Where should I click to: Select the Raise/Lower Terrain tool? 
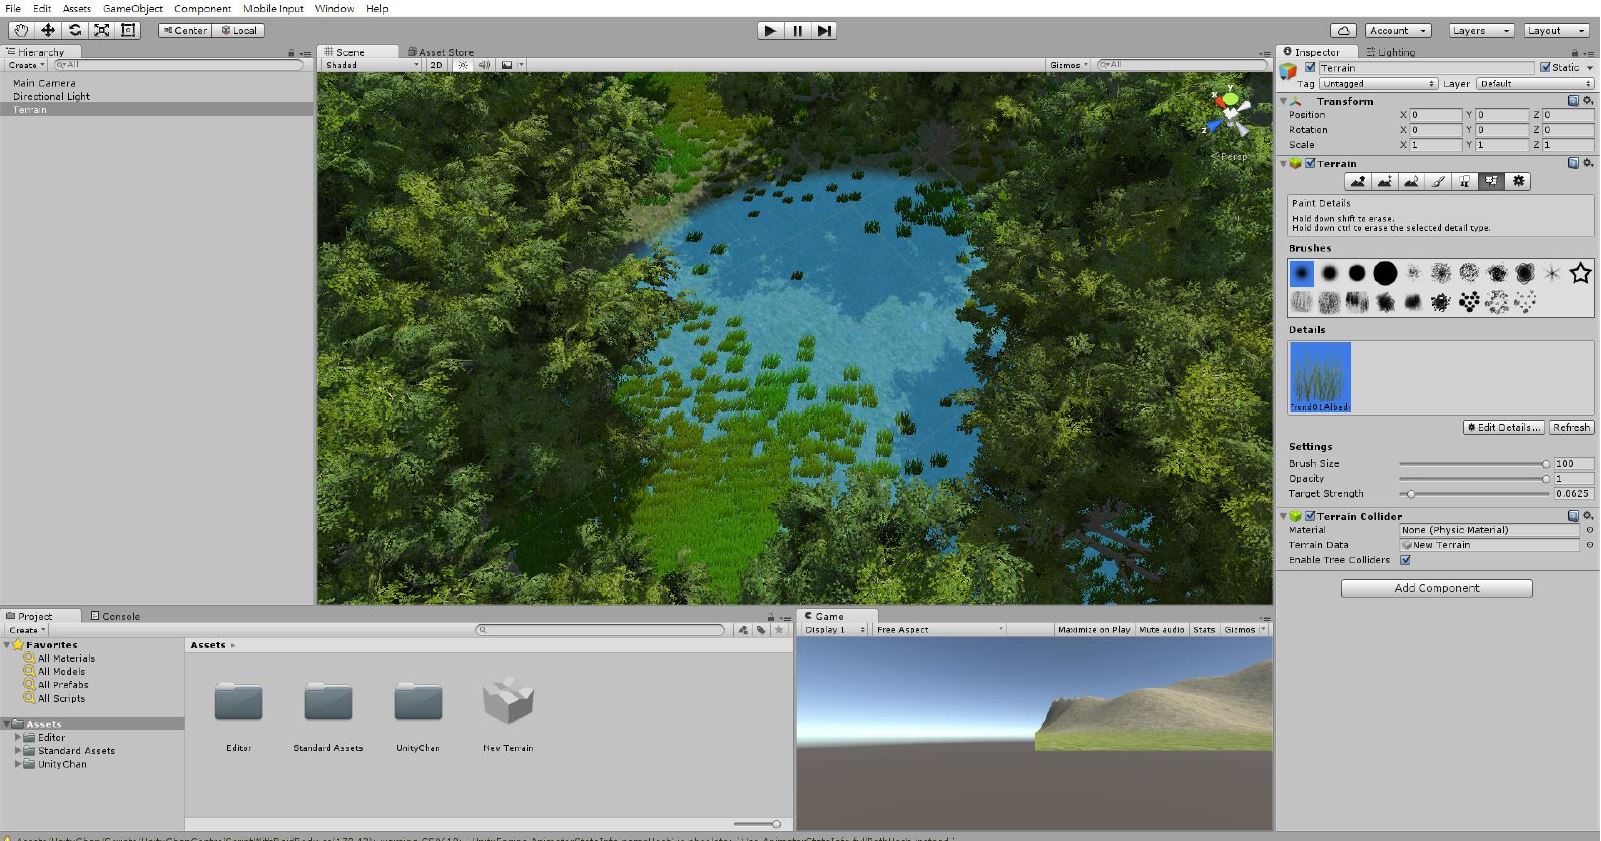(x=1357, y=181)
